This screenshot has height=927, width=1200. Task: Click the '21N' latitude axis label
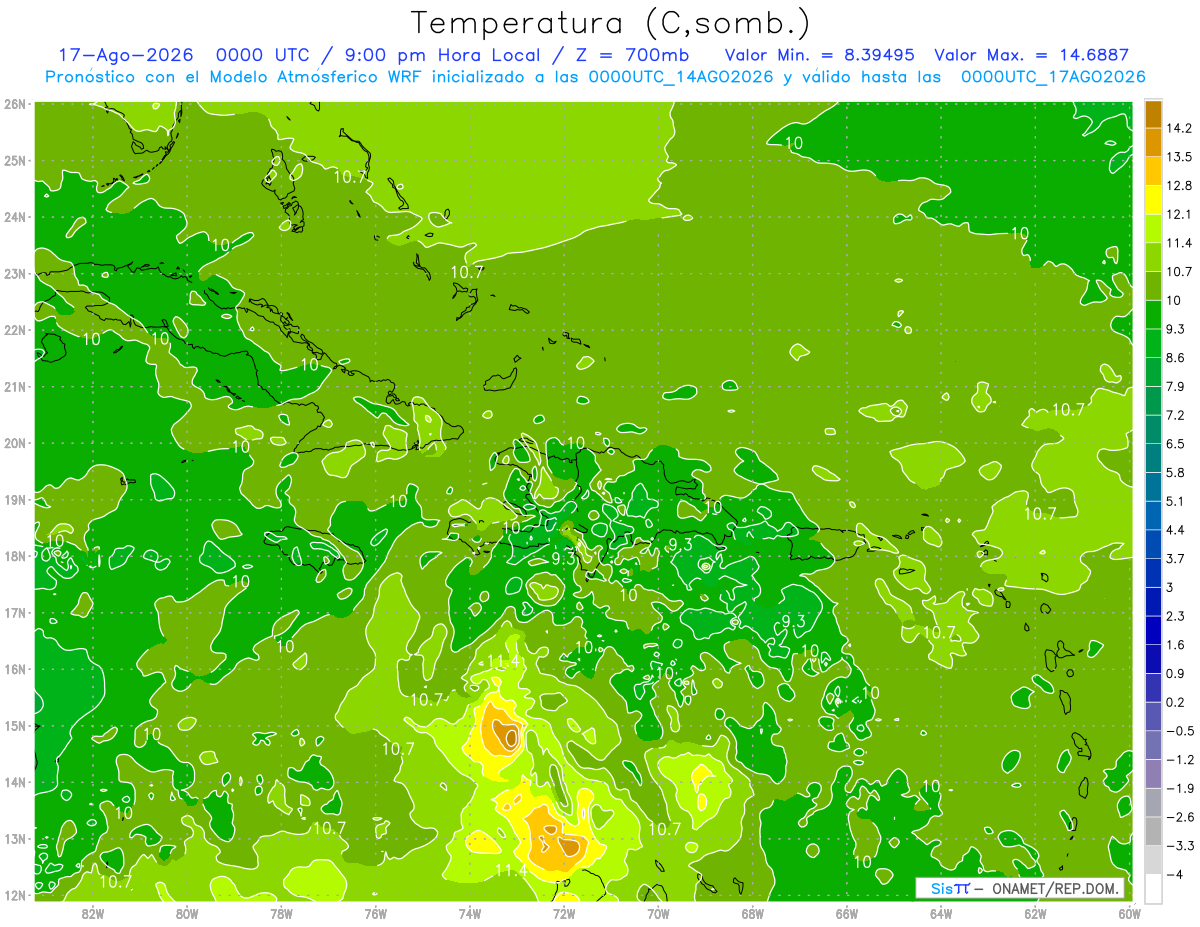click(x=15, y=387)
